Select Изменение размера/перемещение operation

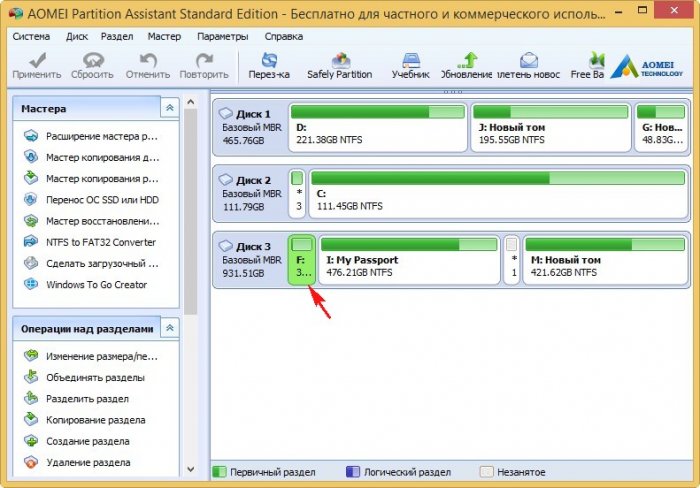(x=91, y=356)
